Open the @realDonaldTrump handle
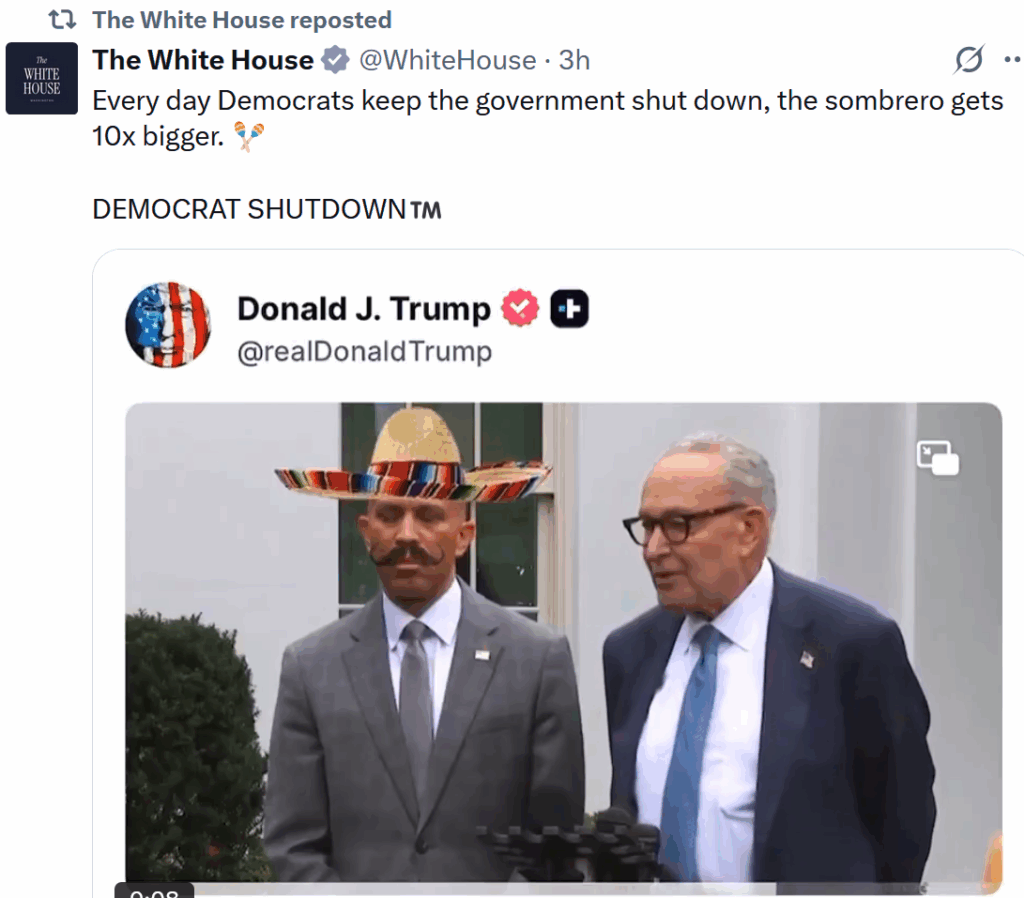The width and height of the screenshot is (1024, 898). (364, 352)
